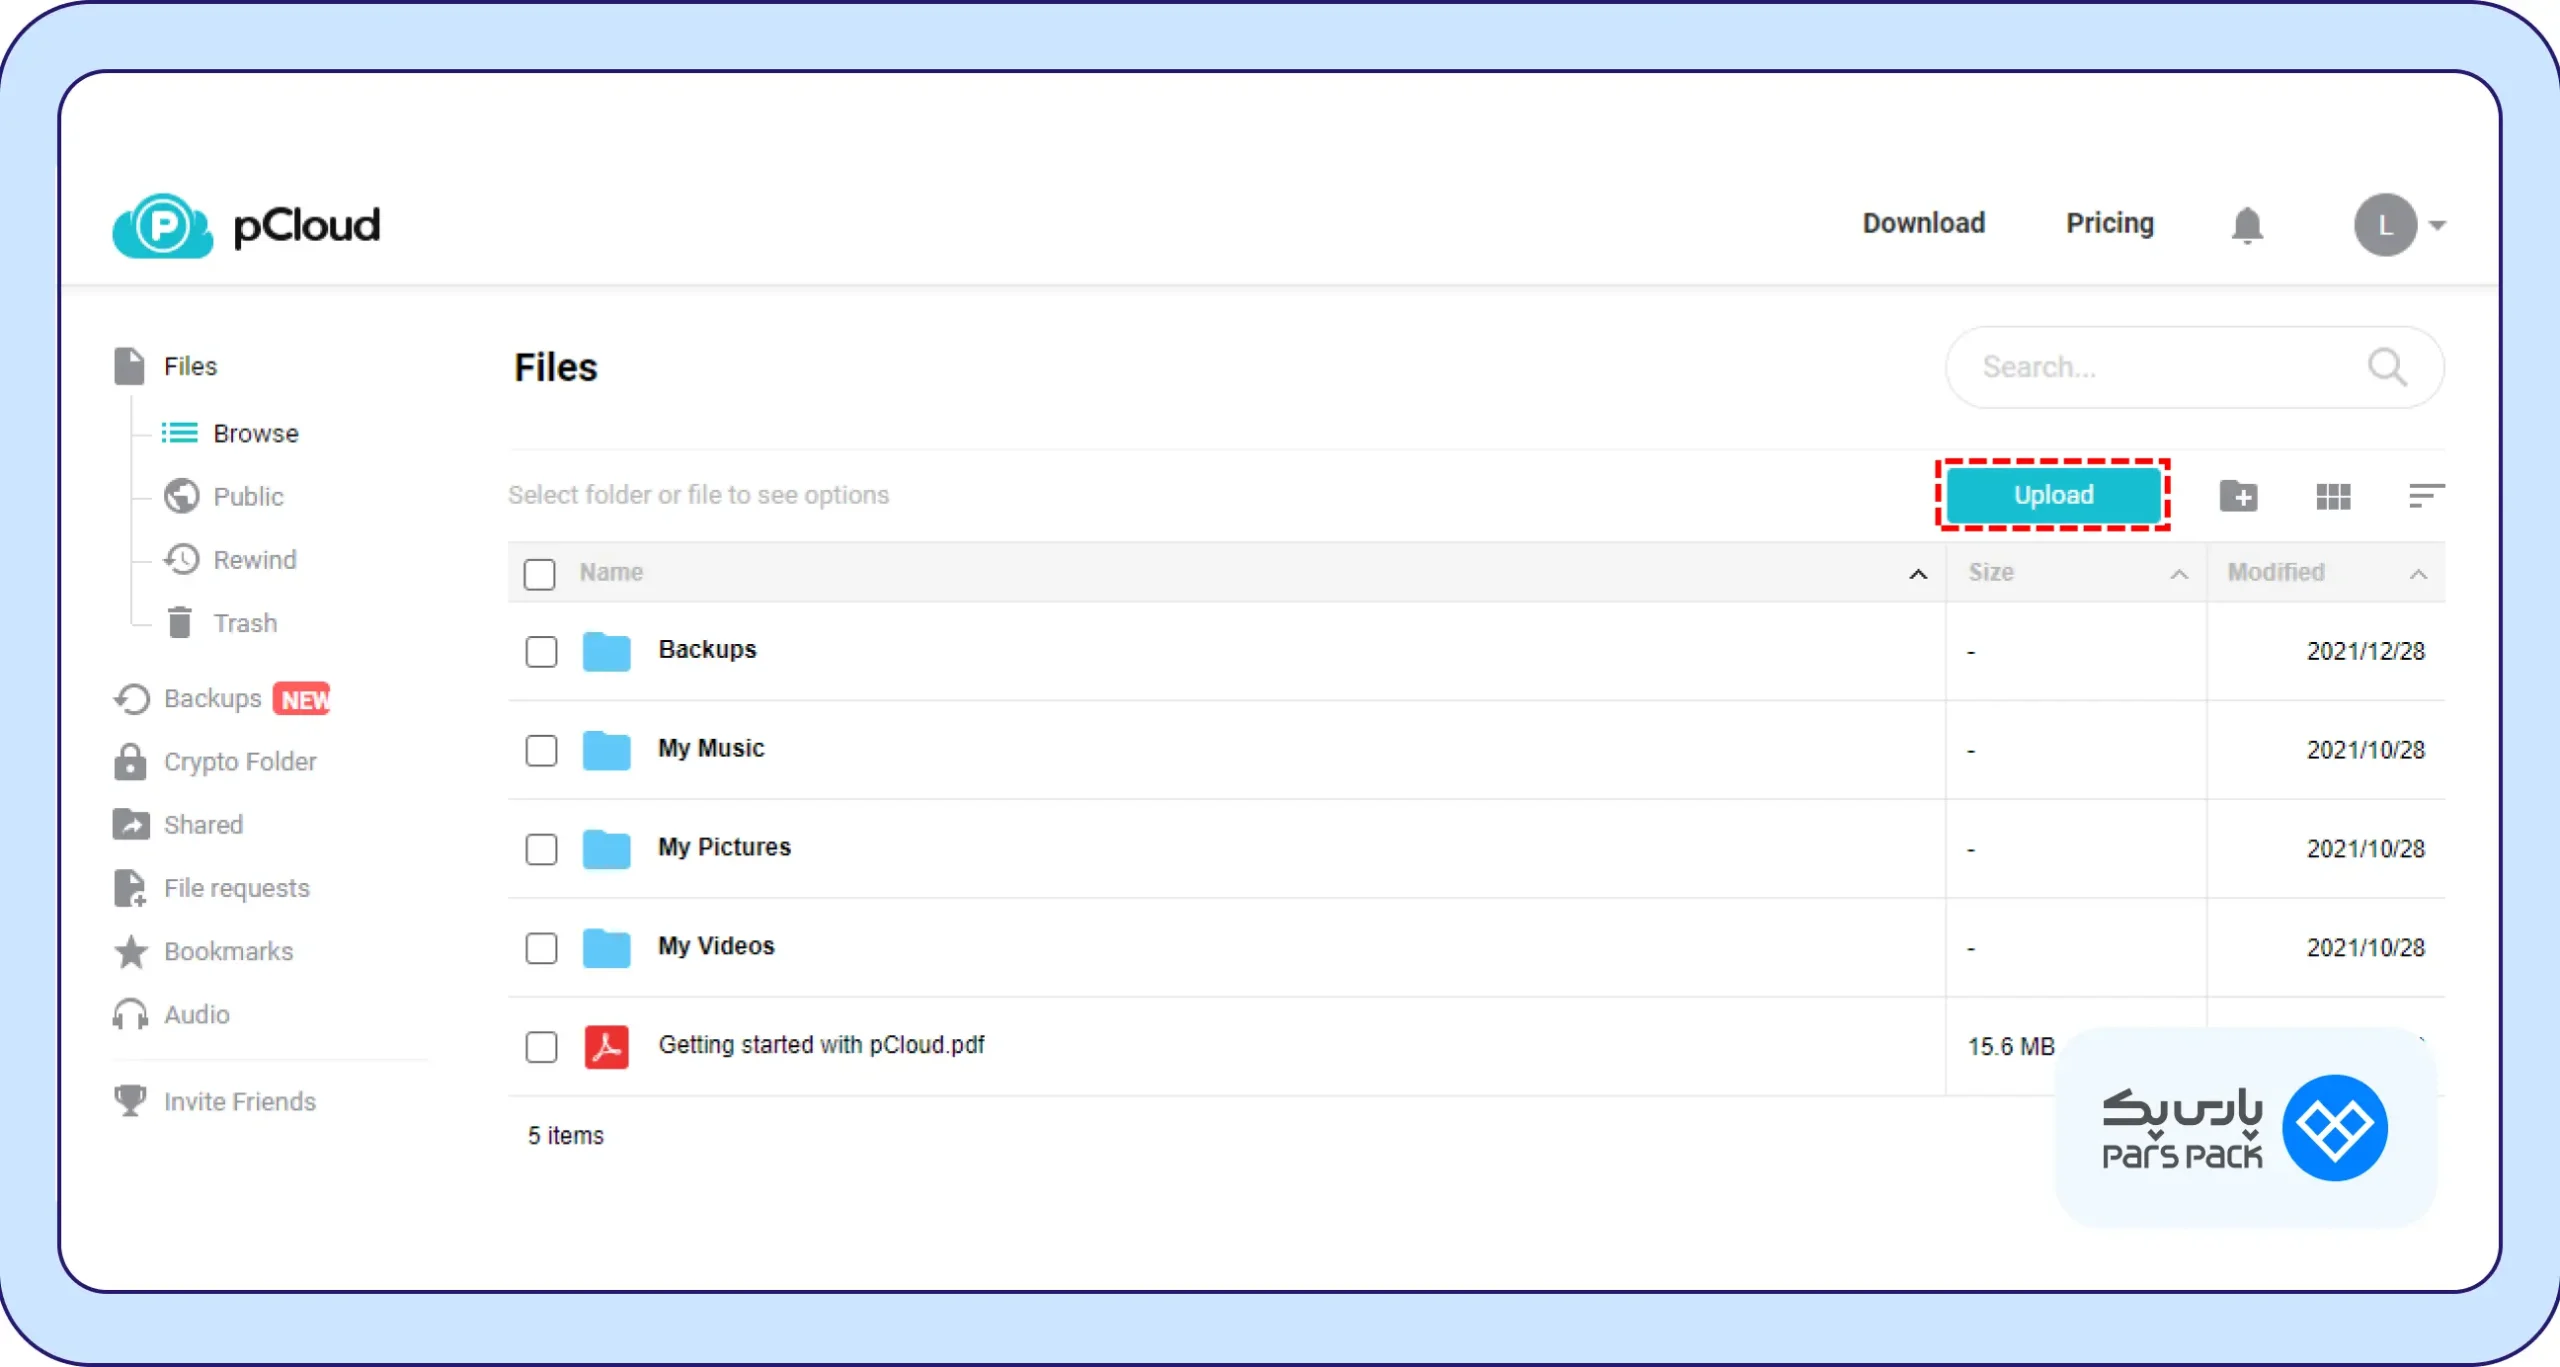Focus the Search input field
The height and width of the screenshot is (1367, 2560).
pyautogui.click(x=2194, y=367)
